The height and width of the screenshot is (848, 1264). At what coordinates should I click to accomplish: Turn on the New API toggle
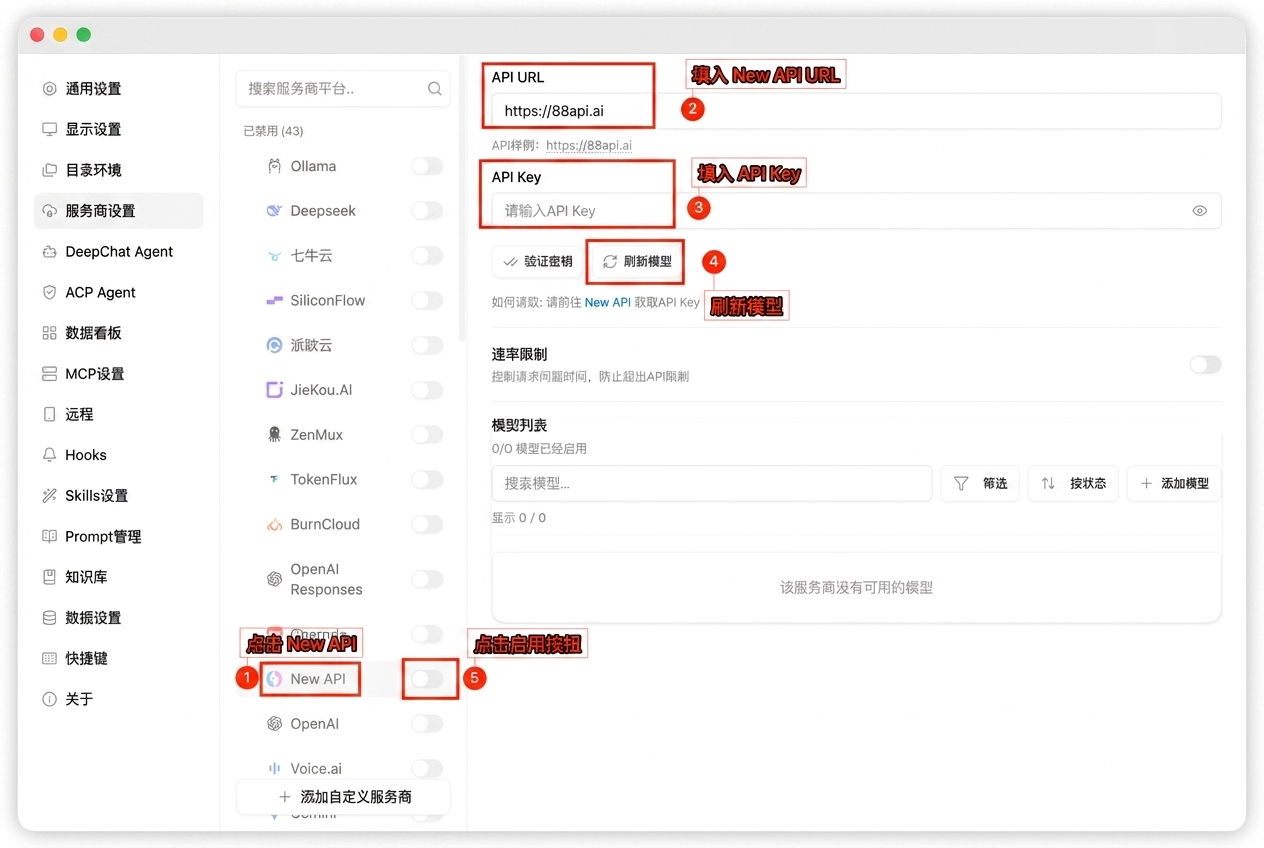pyautogui.click(x=427, y=679)
